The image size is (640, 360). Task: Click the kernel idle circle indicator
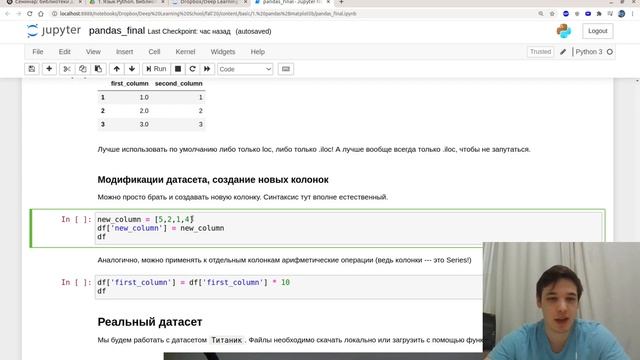pos(610,52)
